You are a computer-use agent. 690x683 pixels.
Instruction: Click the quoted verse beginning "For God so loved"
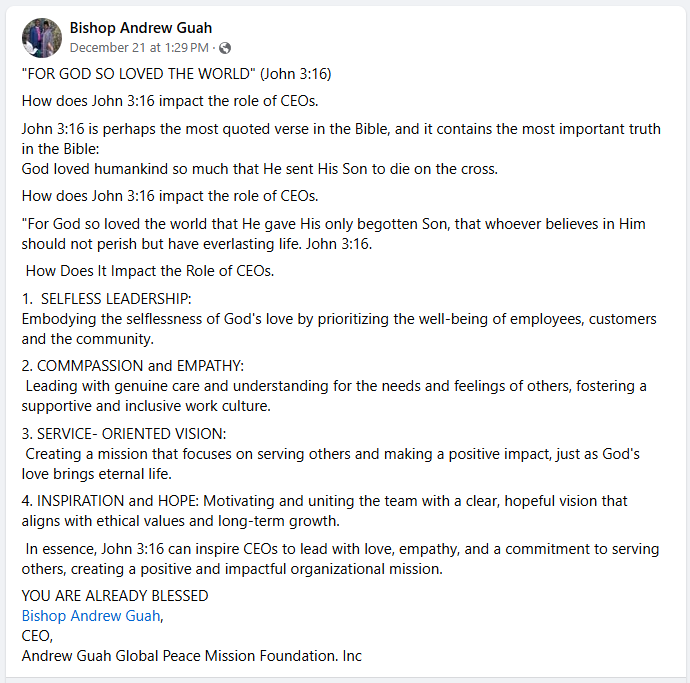coord(334,234)
